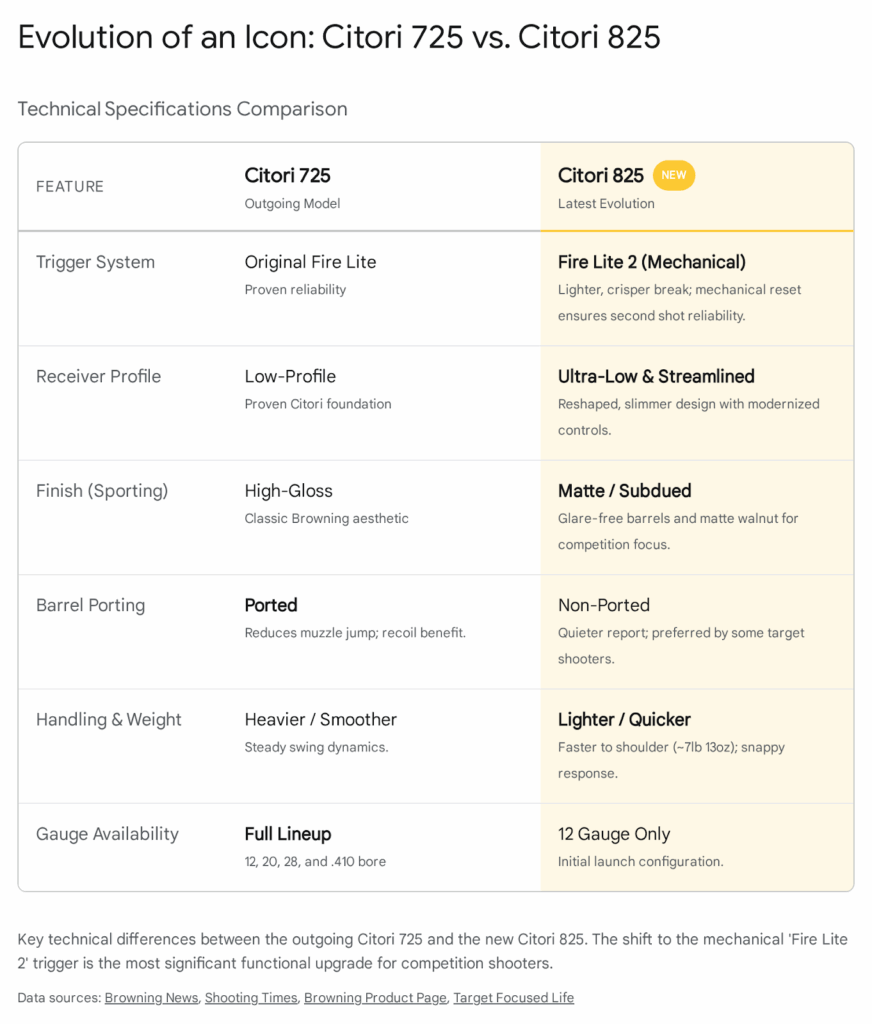Click the Ultra-Low & Streamlined cell text
872x1024 pixels.
[x=656, y=376]
